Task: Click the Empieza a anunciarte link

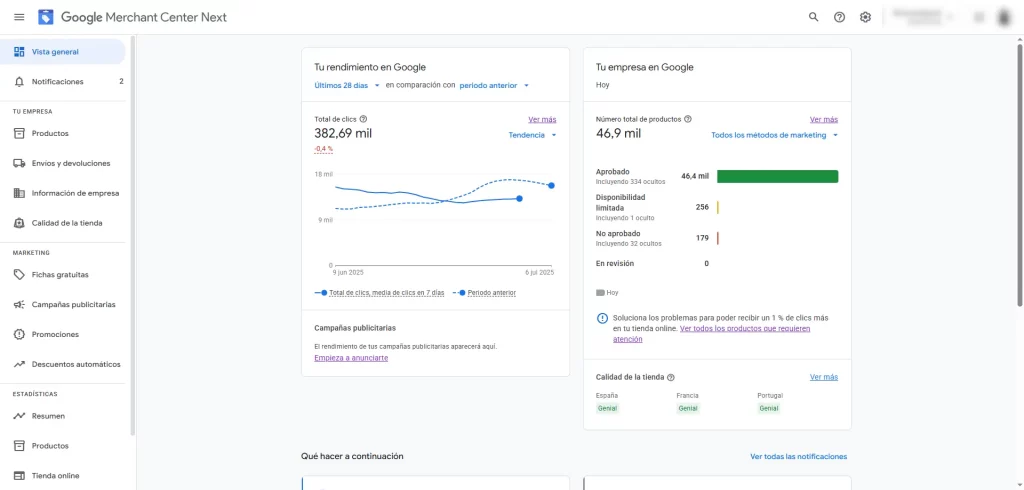Action: [351, 358]
